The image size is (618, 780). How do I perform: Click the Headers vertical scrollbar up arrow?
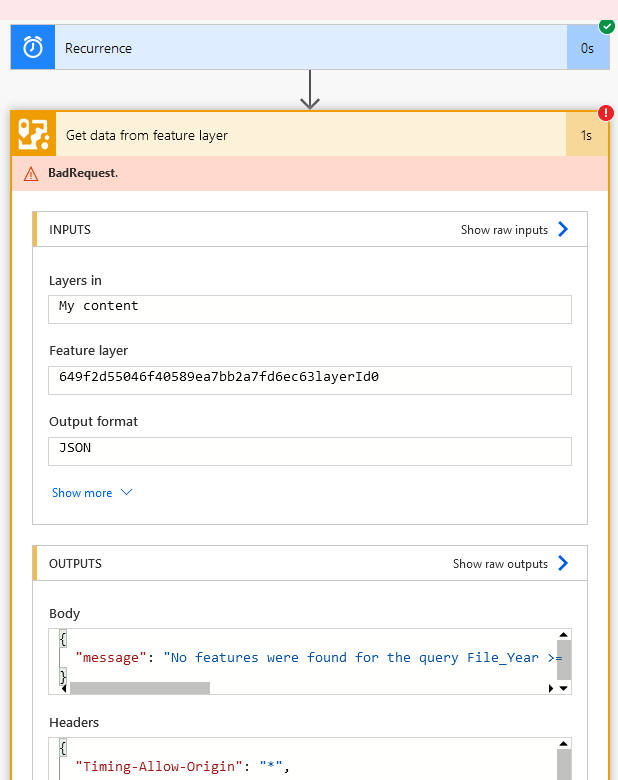pos(564,744)
